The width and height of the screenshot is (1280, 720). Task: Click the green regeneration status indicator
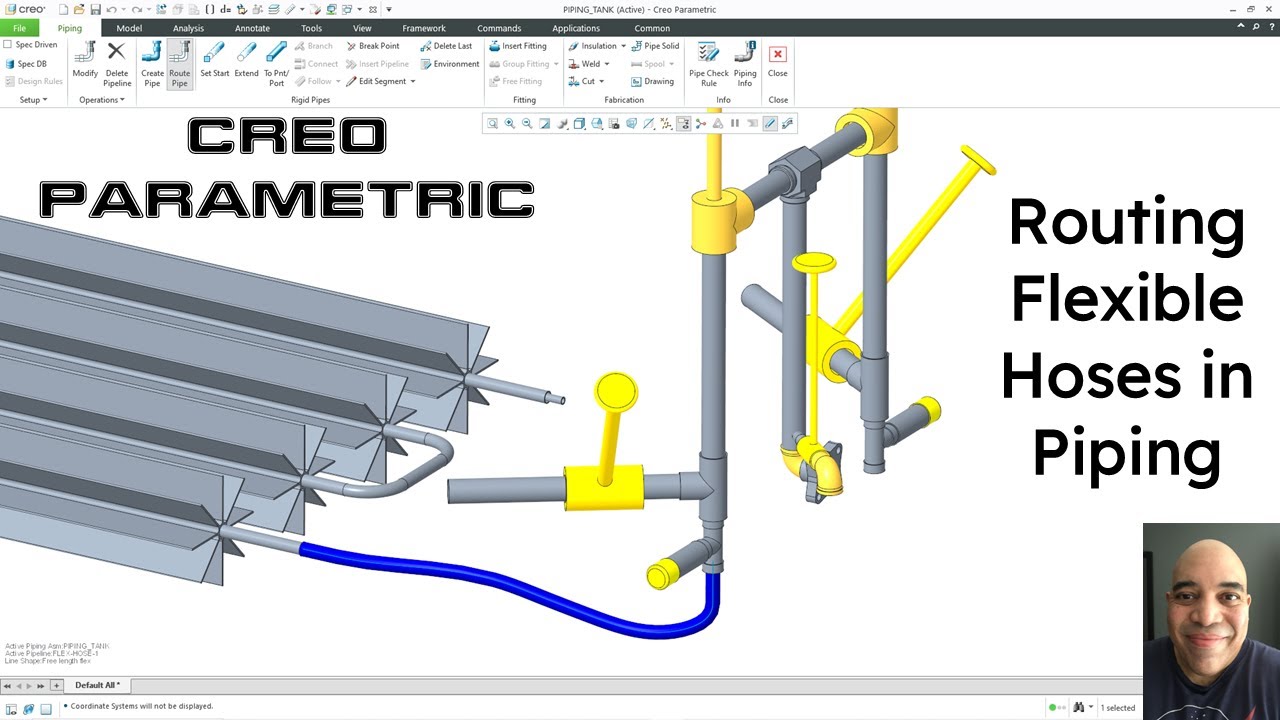click(x=1052, y=708)
